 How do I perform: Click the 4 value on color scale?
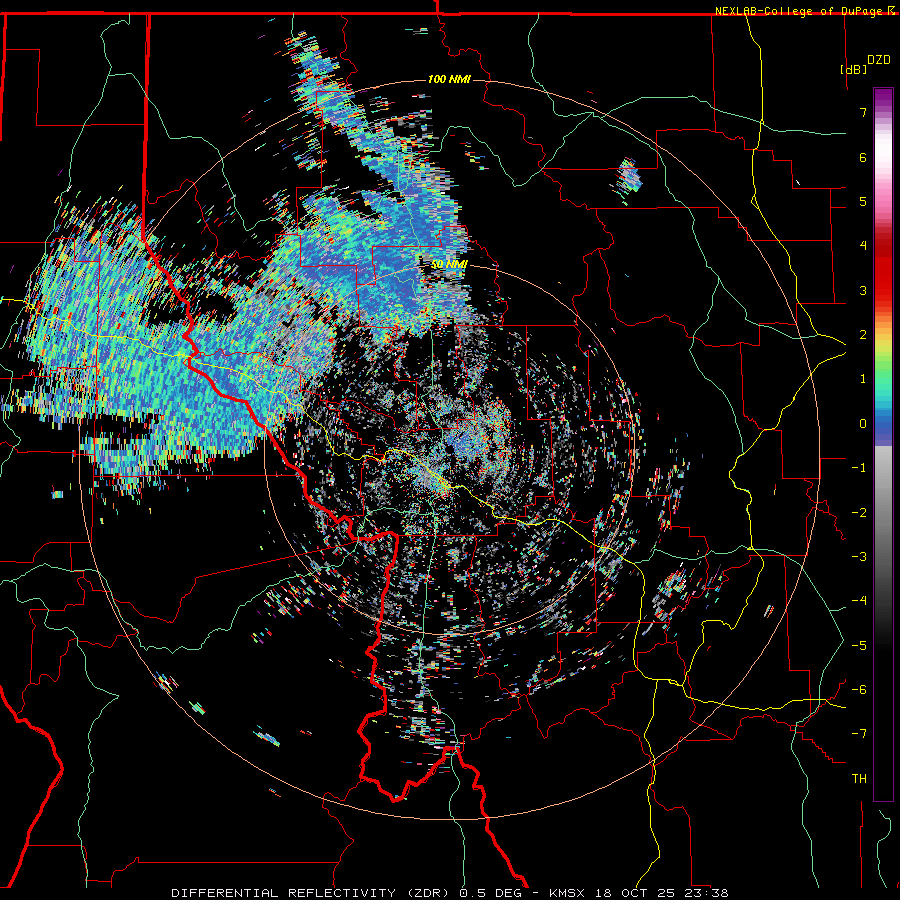coord(863,246)
